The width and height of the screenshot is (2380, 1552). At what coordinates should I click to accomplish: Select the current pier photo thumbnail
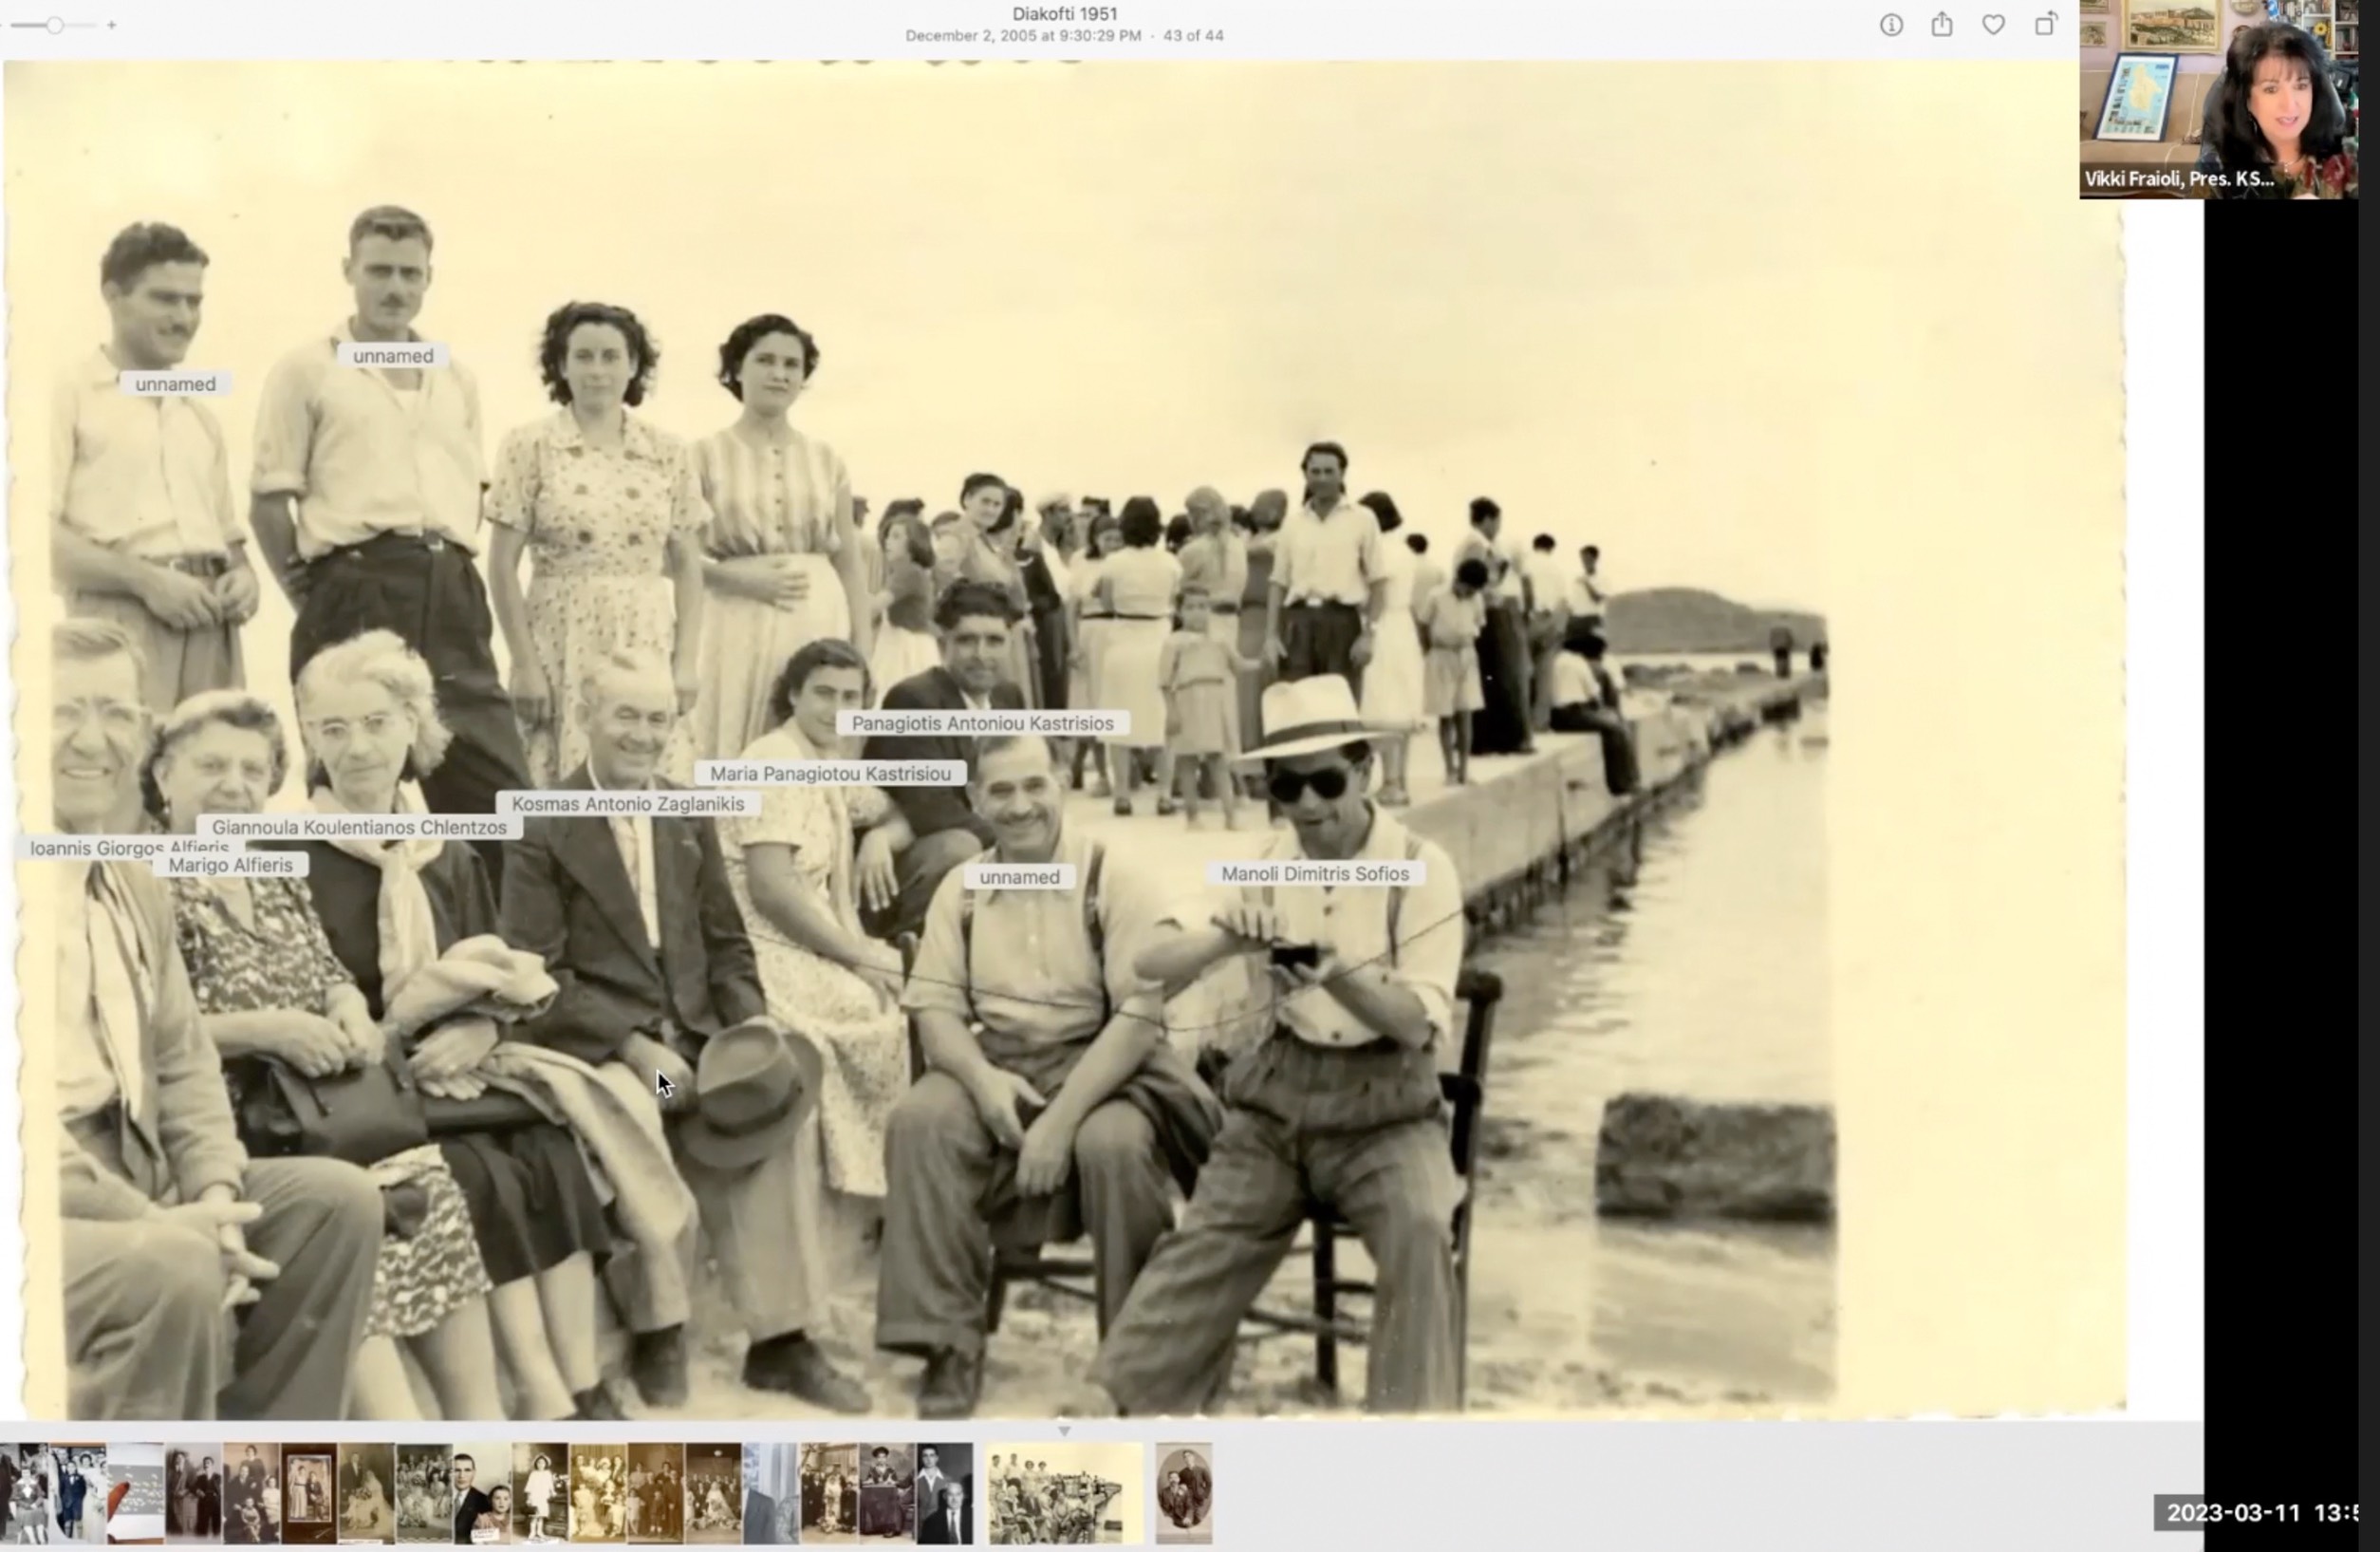tap(1064, 1493)
